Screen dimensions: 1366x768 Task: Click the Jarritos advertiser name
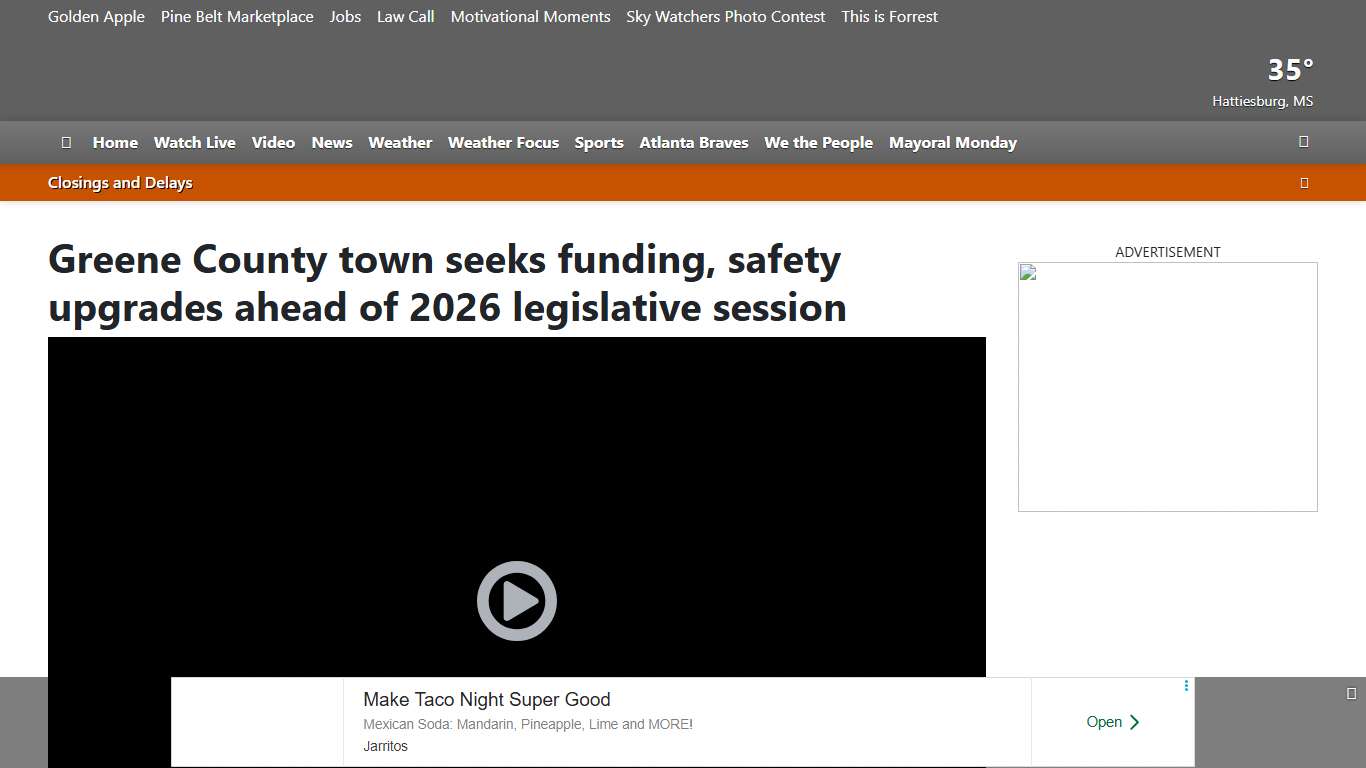tap(385, 746)
